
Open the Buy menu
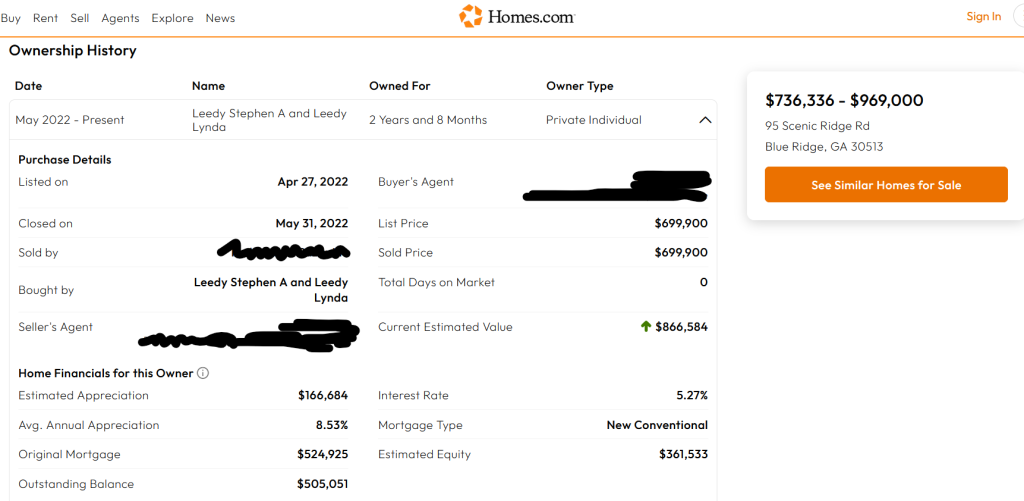click(x=11, y=18)
